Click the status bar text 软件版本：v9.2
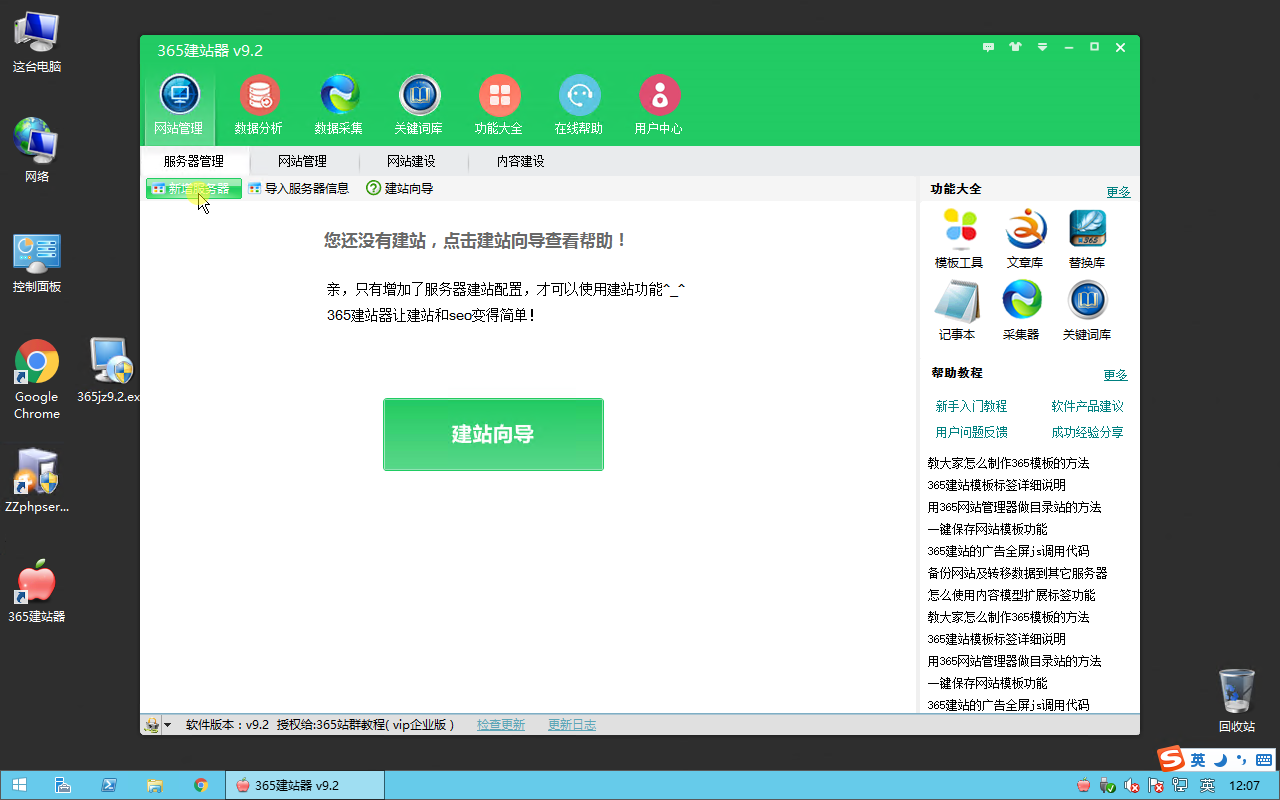 coord(227,725)
